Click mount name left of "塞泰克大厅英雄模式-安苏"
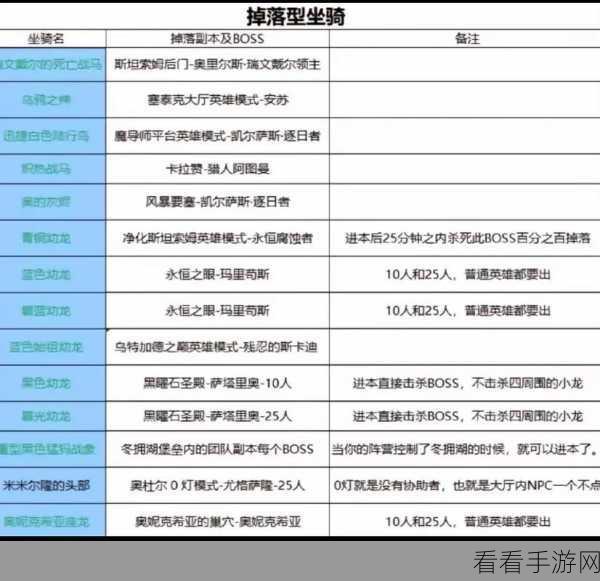This screenshot has width=600, height=581. pos(46,100)
